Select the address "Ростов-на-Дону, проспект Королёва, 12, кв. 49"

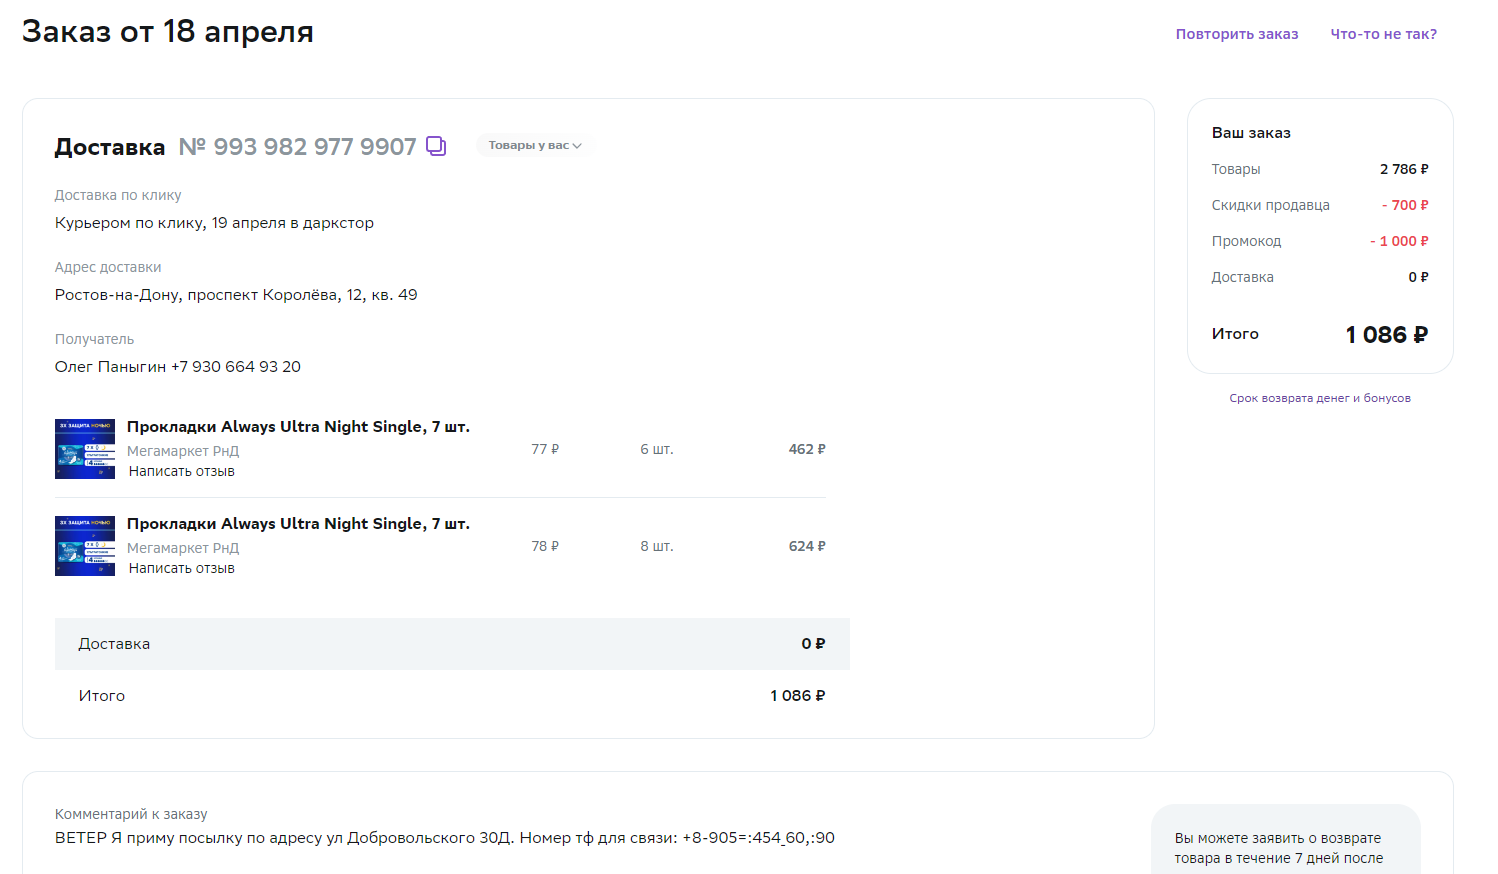(236, 295)
